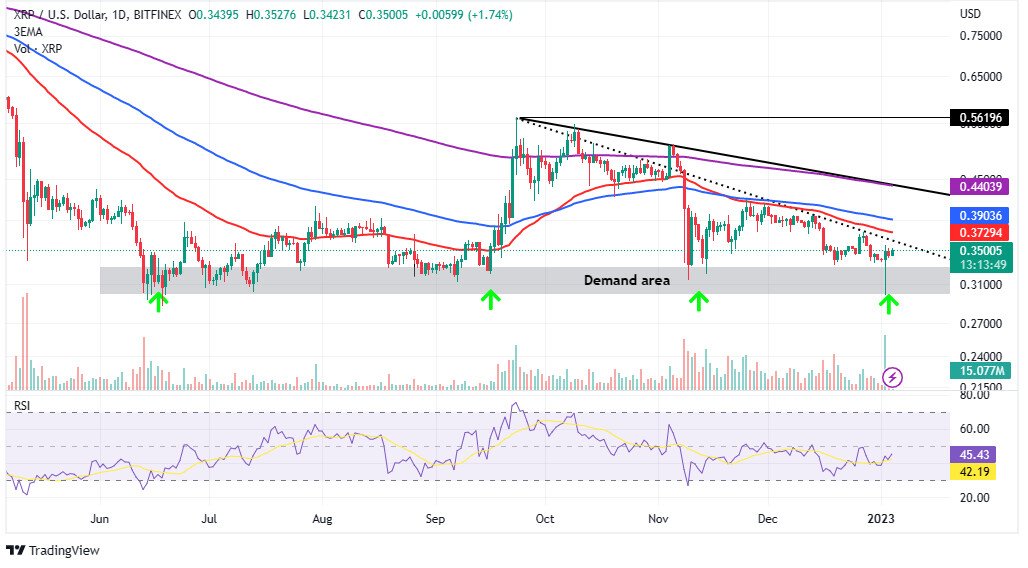The image size is (1028, 568).
Task: Click the blue 0.39036 EMA price label
Action: click(x=980, y=215)
